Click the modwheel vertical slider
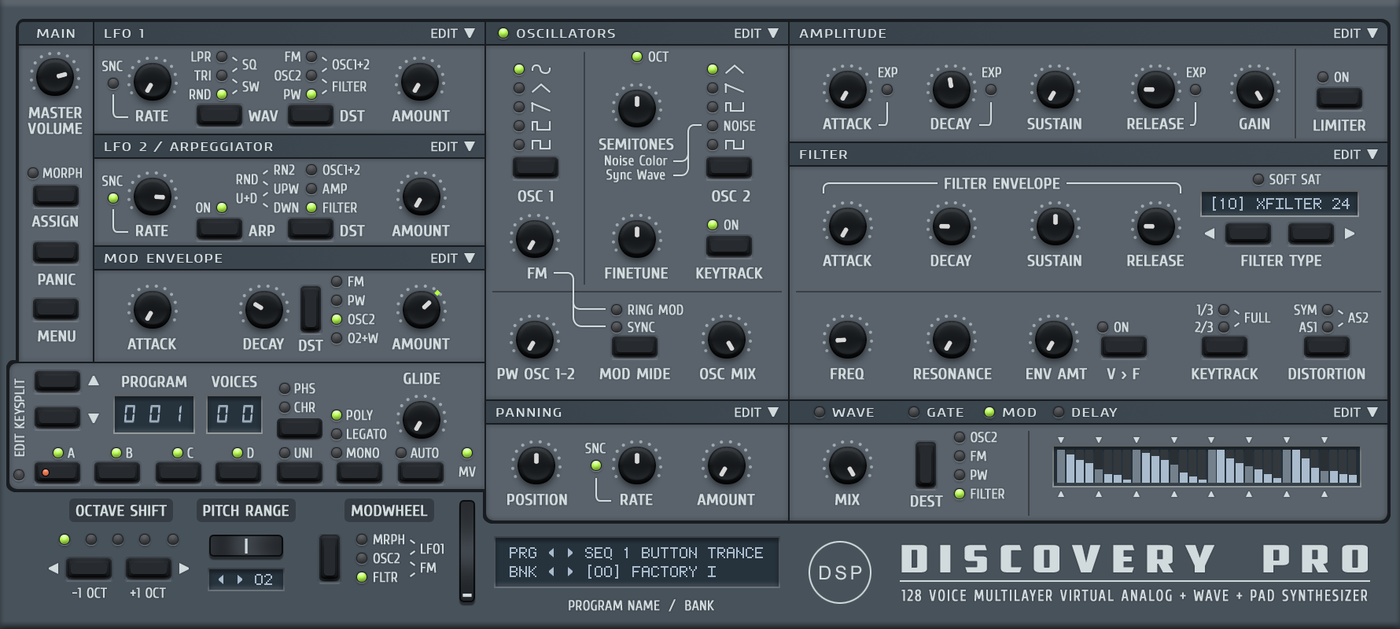The image size is (1400, 629). click(467, 552)
